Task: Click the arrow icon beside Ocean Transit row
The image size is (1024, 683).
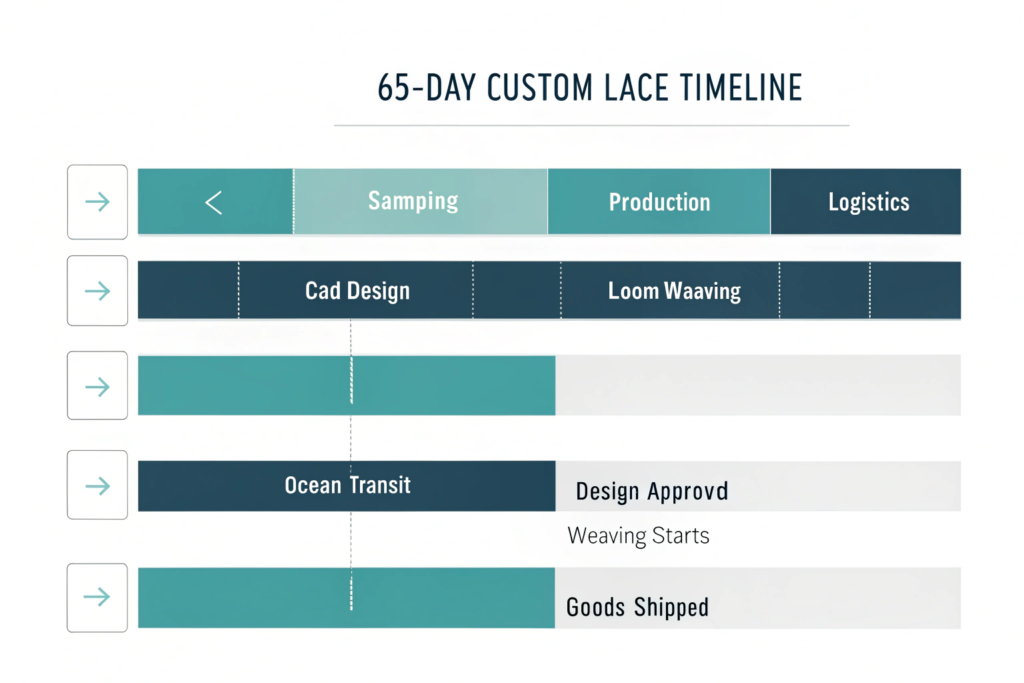Action: coord(97,486)
